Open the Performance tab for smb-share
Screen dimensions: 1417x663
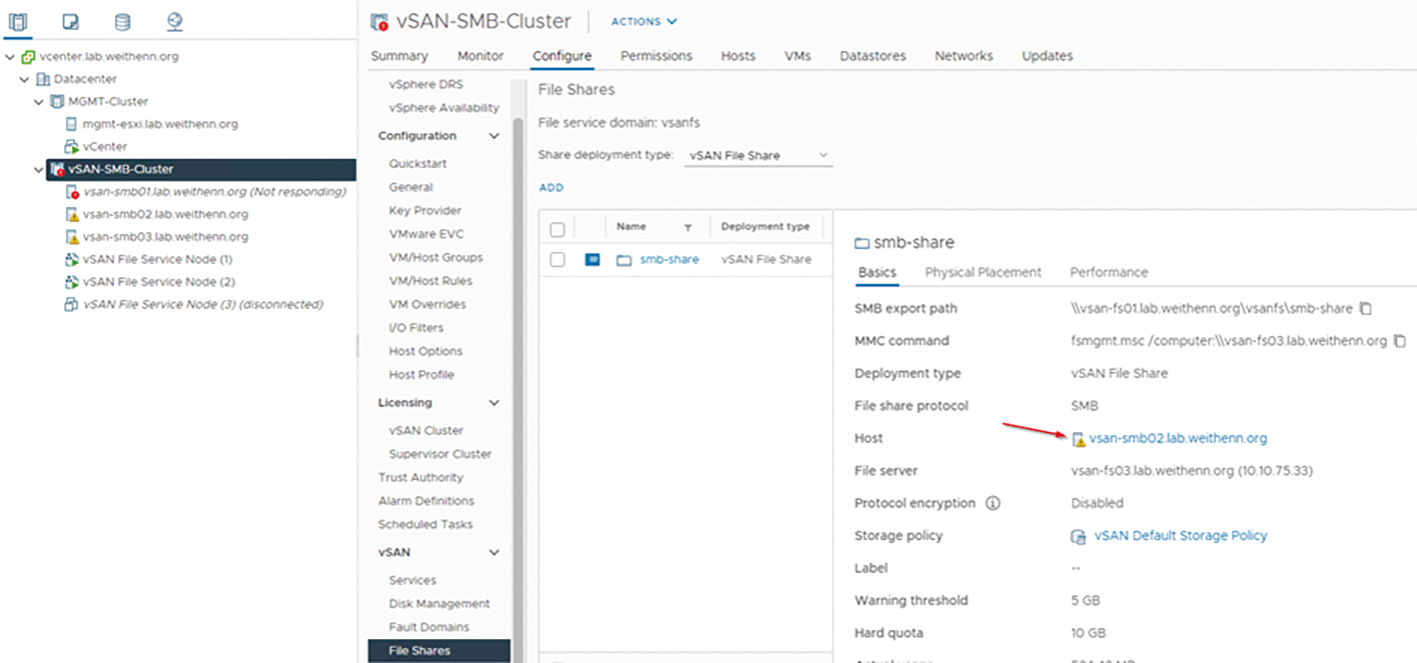[x=1109, y=272]
